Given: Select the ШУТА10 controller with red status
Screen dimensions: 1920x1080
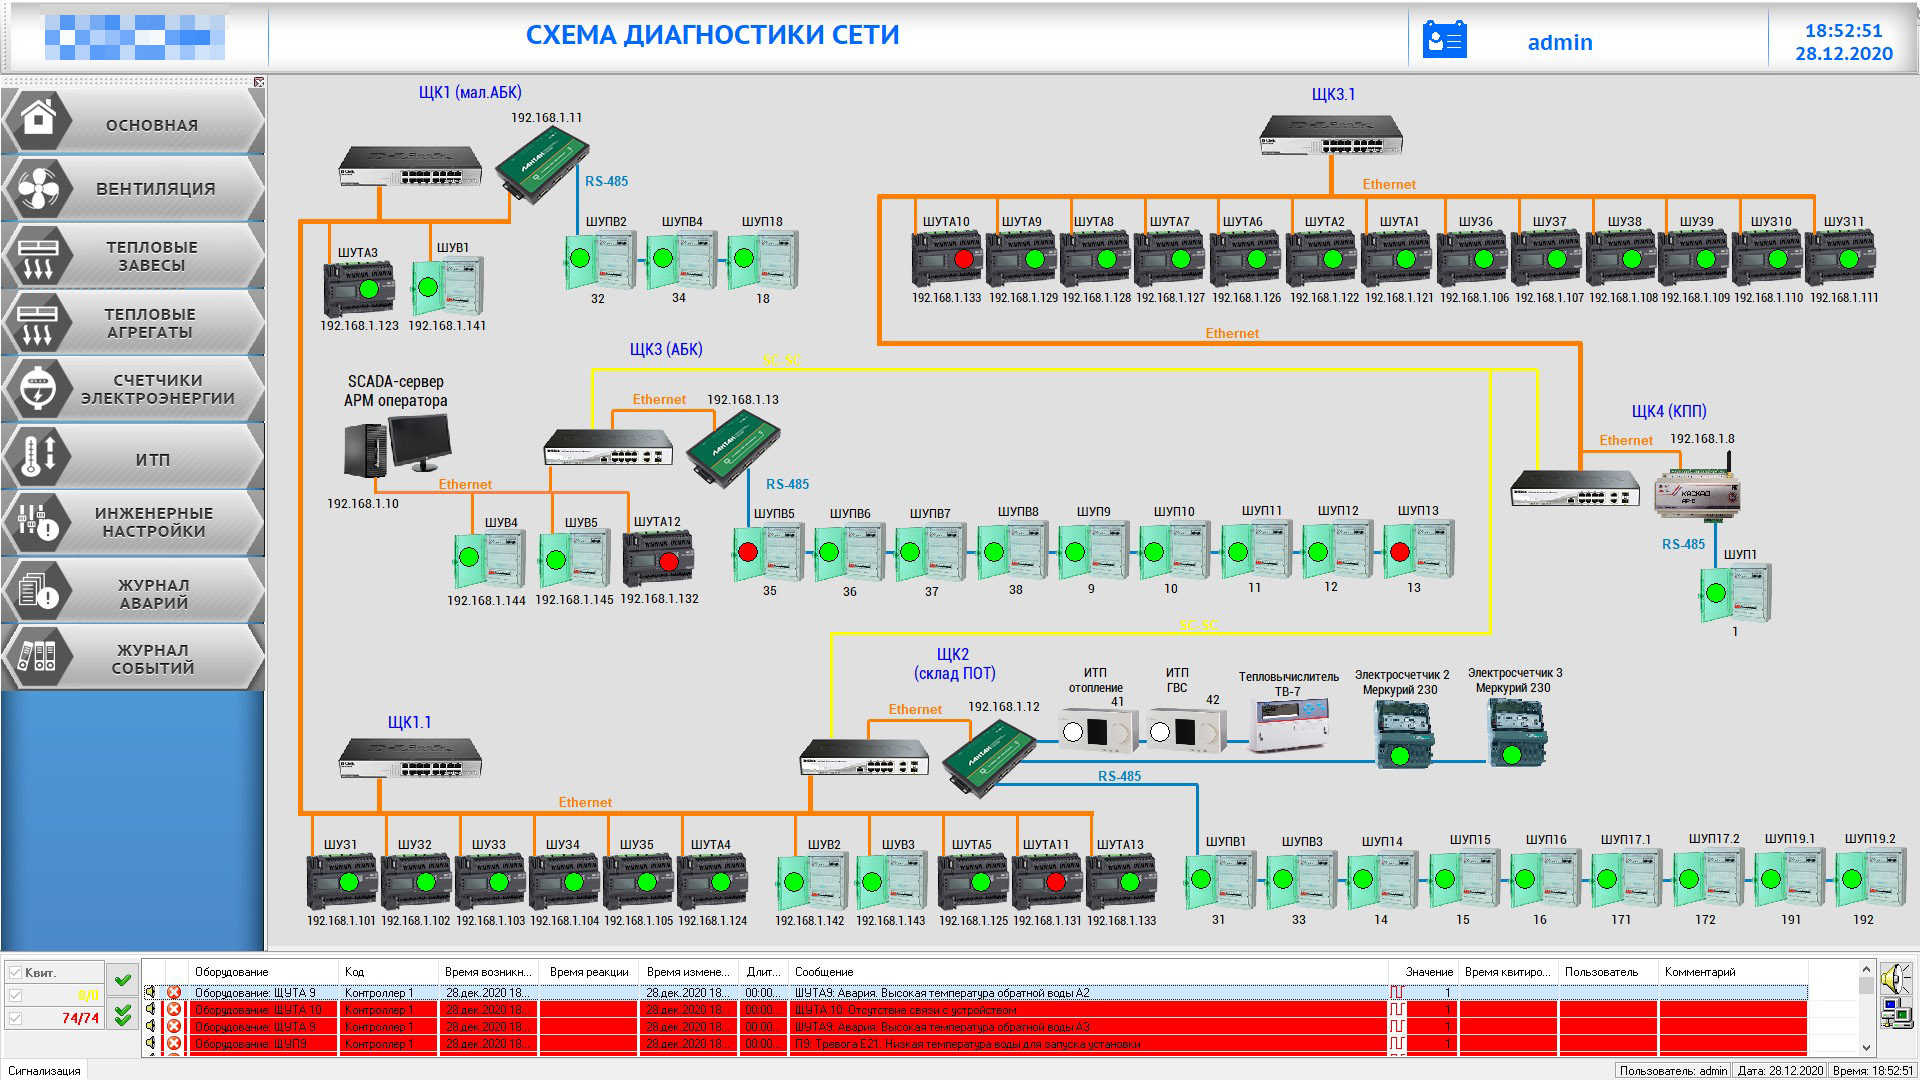Looking at the screenshot, I should [946, 259].
